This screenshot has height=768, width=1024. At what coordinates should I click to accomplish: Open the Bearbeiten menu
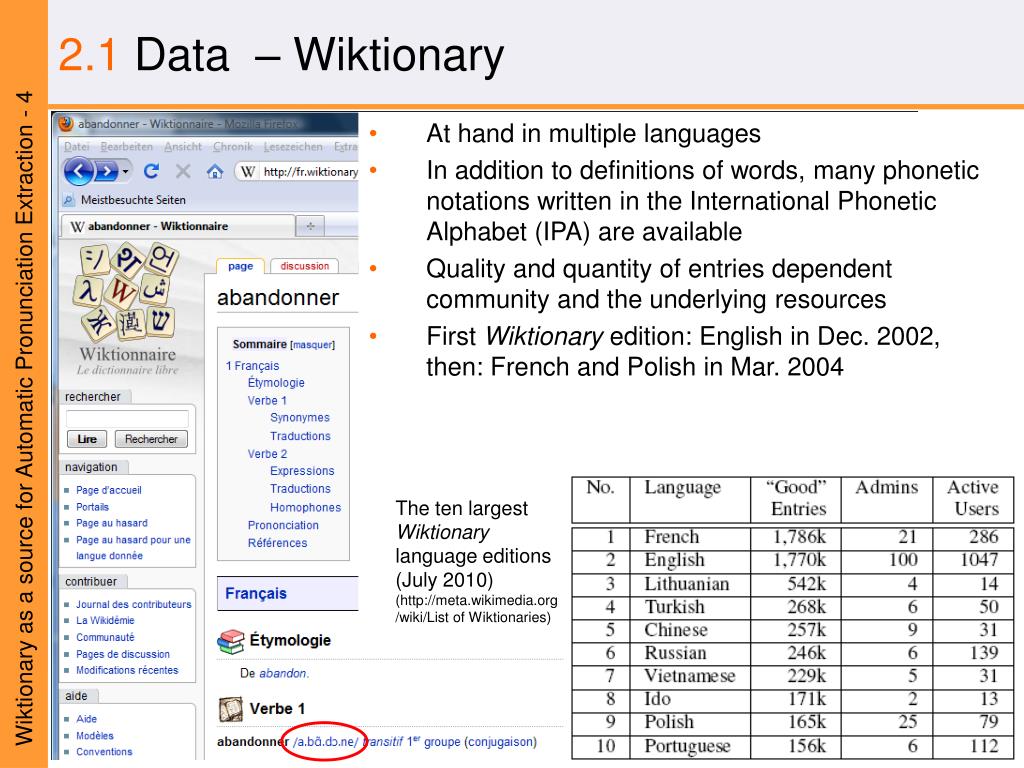127,147
